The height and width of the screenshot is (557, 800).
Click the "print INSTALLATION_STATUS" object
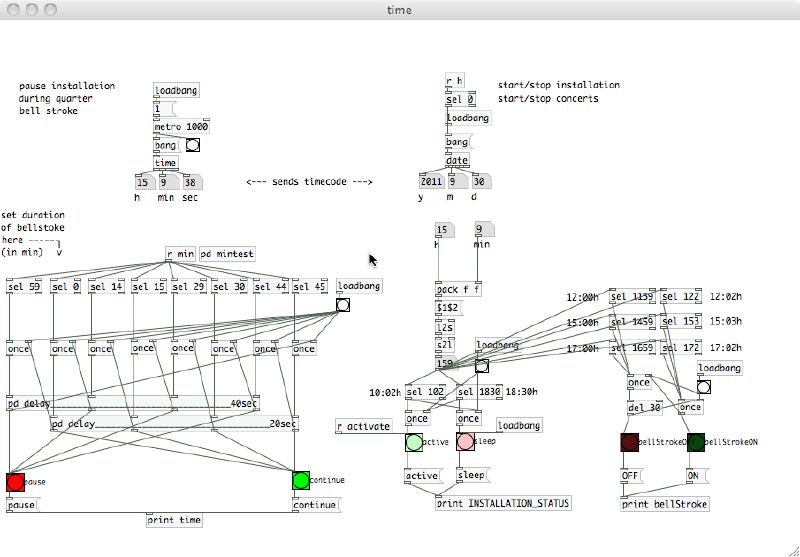(503, 503)
